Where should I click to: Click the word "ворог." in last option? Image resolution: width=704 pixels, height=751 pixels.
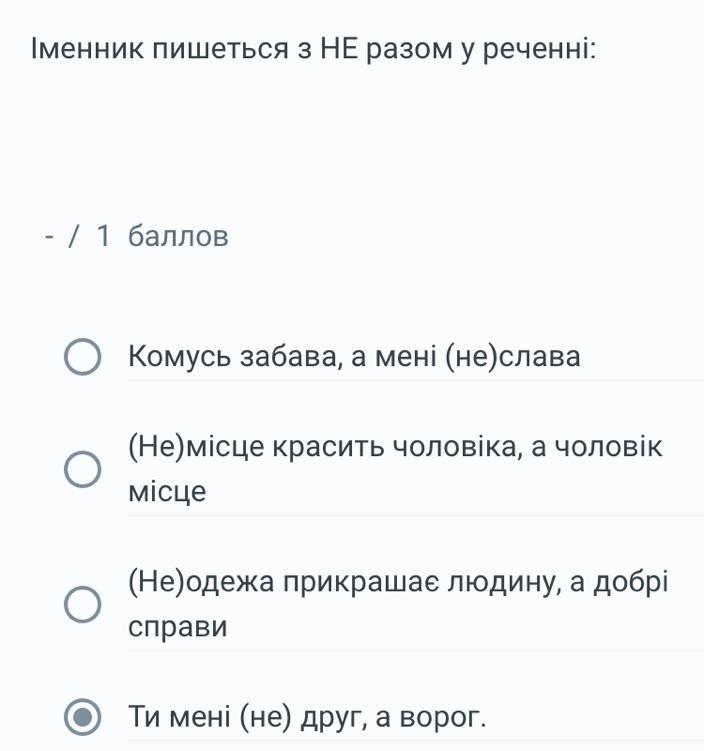pyautogui.click(x=446, y=717)
